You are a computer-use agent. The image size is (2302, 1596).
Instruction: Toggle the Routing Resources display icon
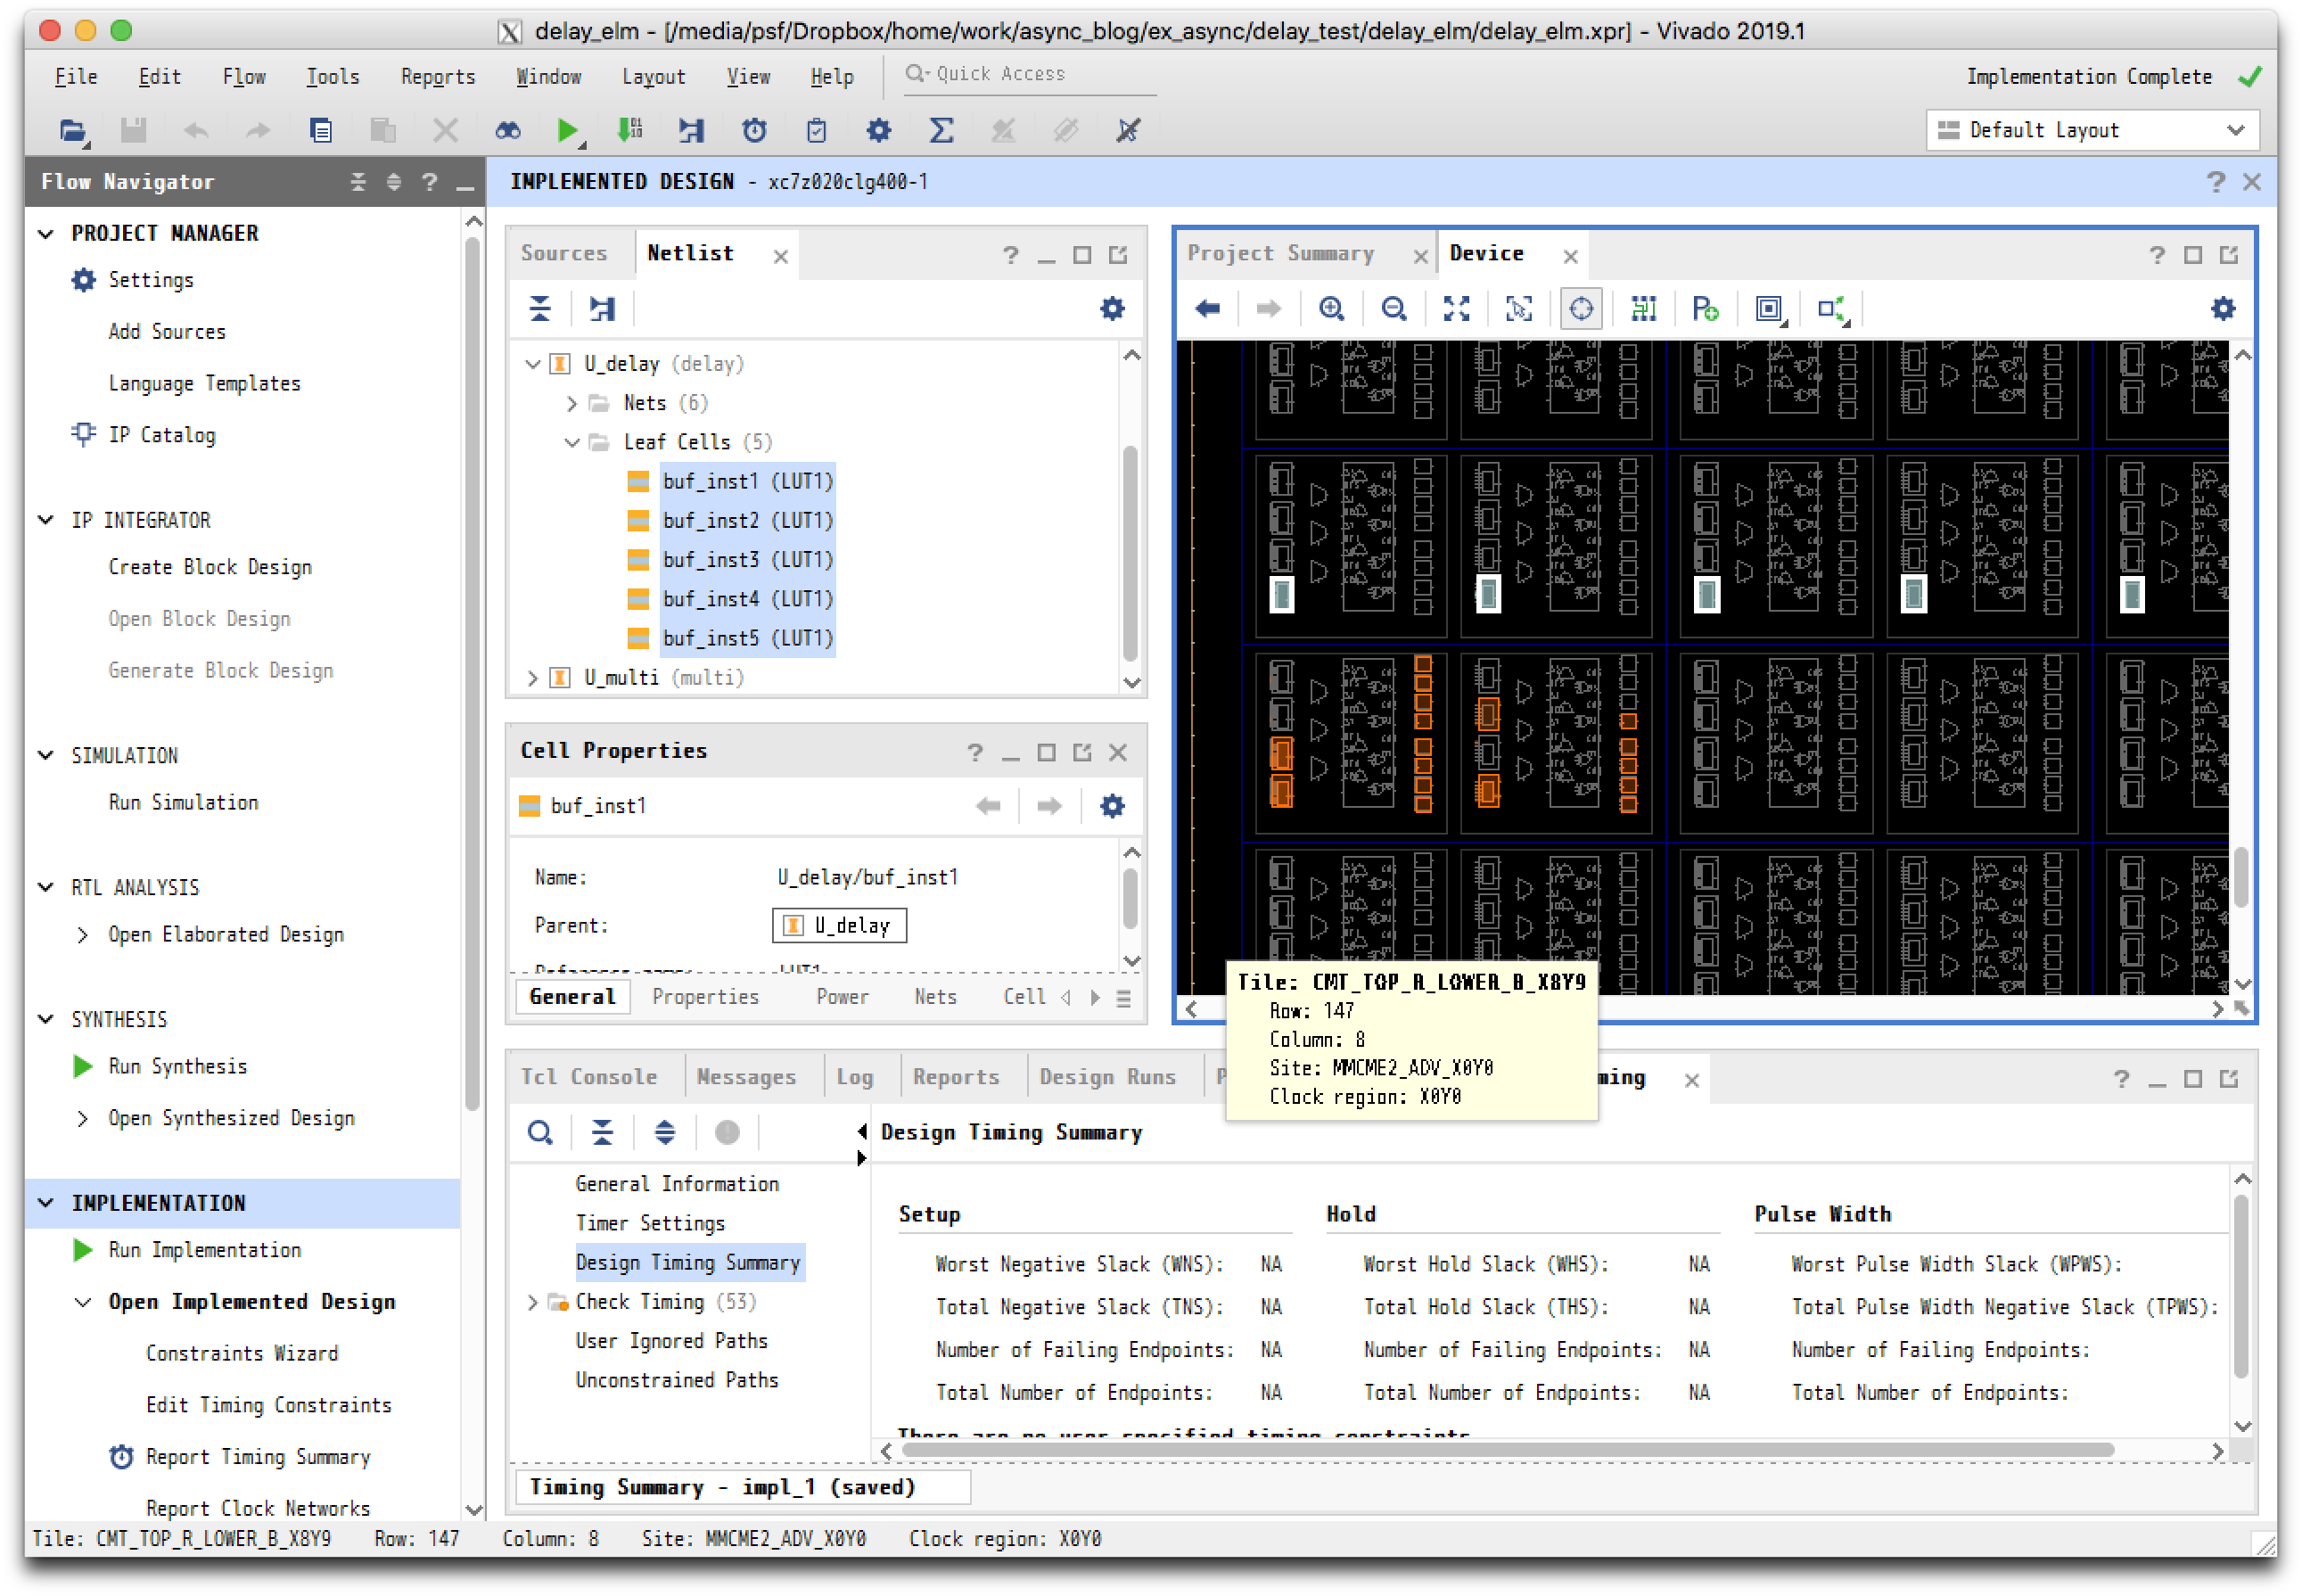click(x=1643, y=309)
